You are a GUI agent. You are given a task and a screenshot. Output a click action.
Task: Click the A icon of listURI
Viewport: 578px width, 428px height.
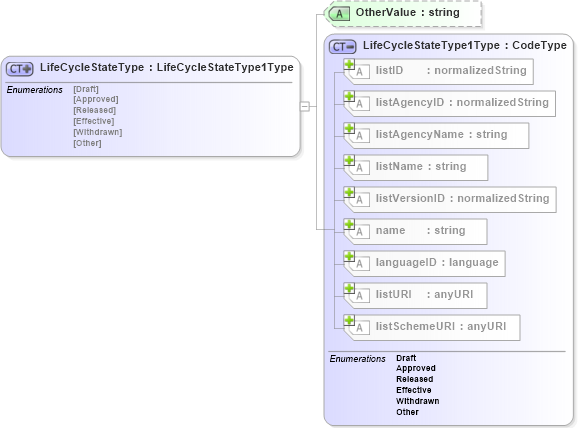[x=359, y=296]
